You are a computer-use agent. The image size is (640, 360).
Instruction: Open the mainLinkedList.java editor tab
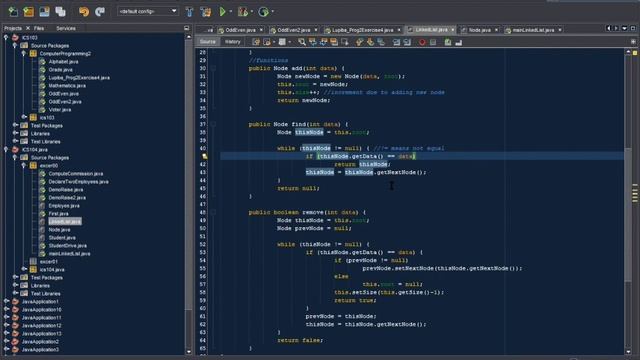click(x=533, y=30)
